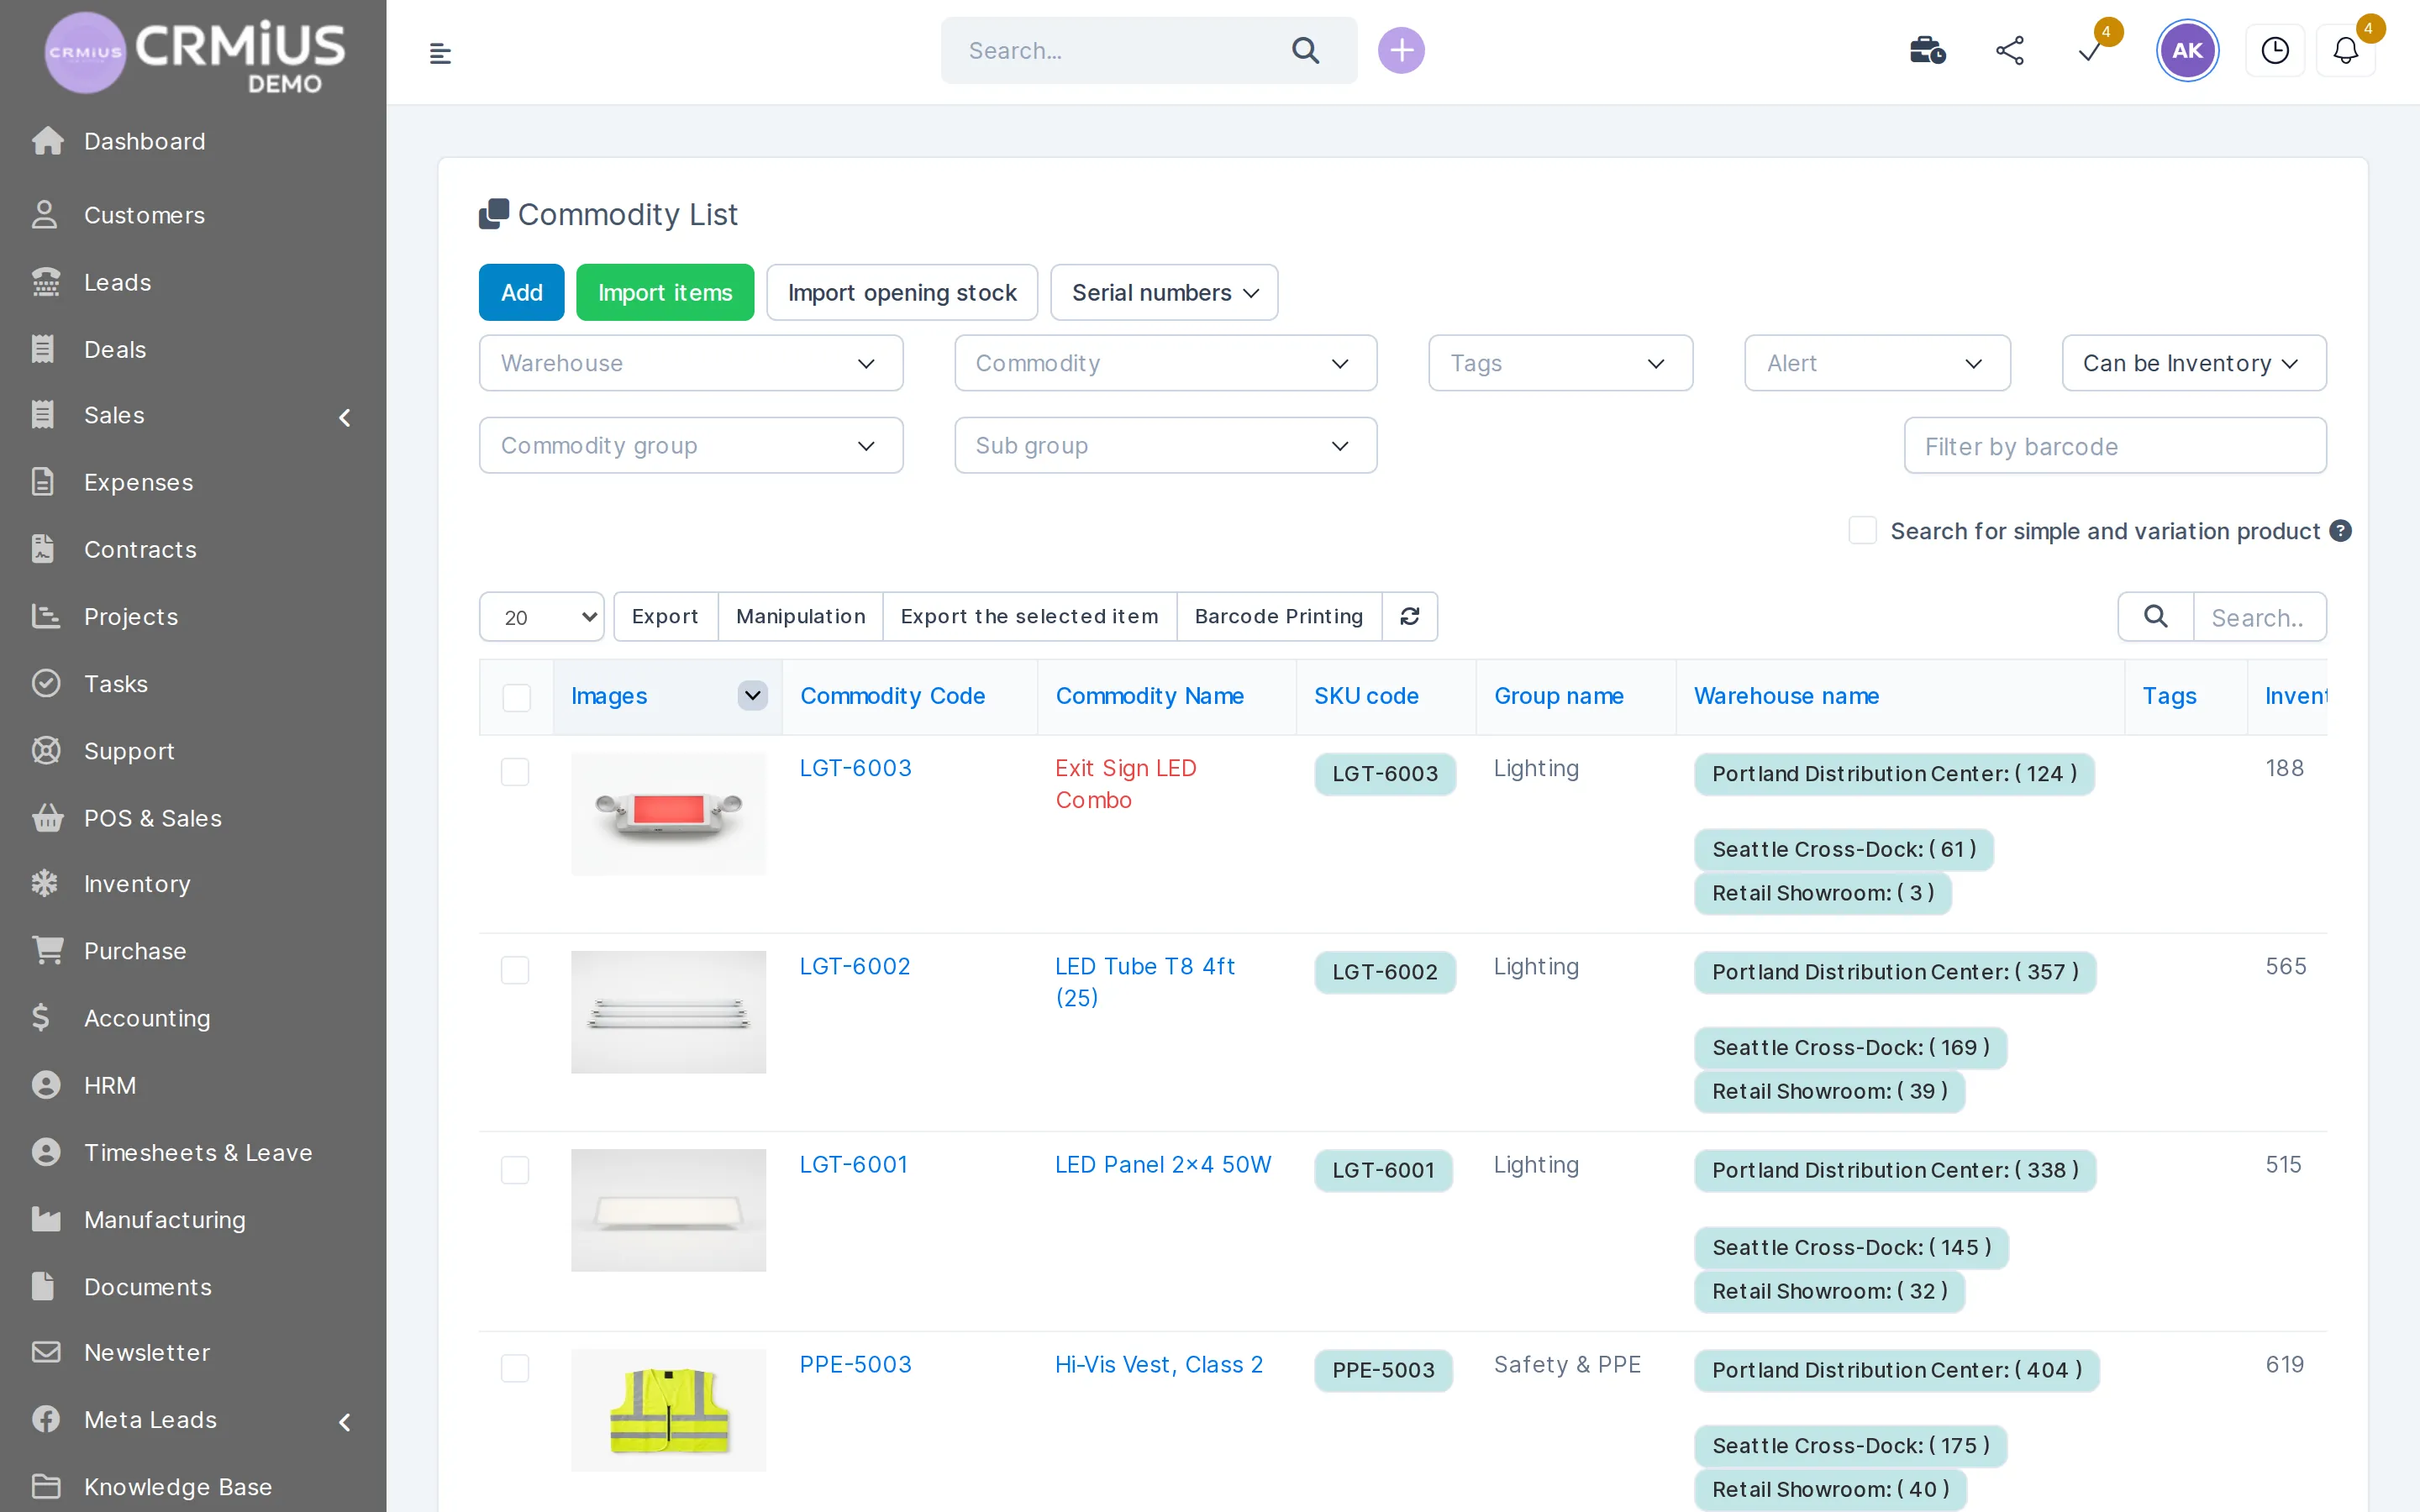Open Manufacturing in the sidebar
The height and width of the screenshot is (1512, 2420).
point(165,1219)
